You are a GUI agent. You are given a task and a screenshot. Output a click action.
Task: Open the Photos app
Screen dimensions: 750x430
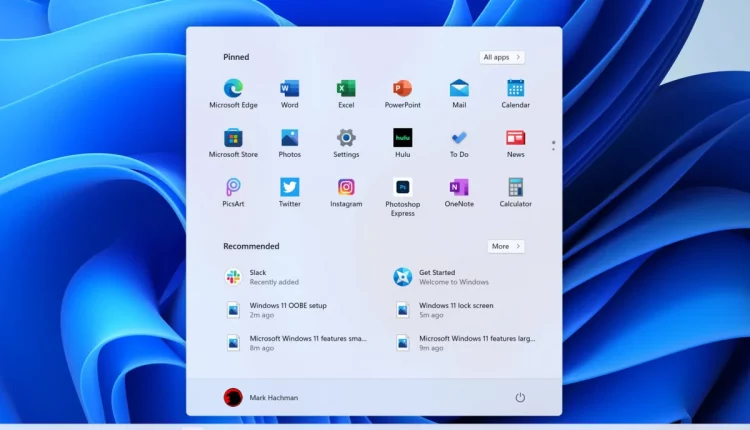point(289,138)
